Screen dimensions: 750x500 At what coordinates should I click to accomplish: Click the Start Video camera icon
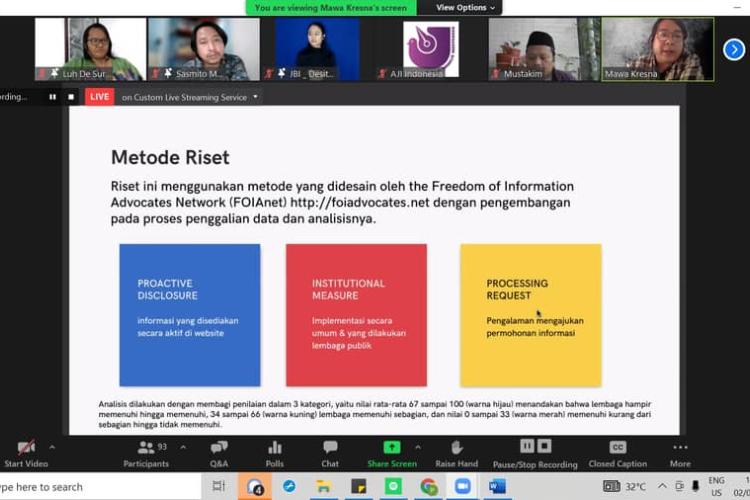tap(27, 447)
